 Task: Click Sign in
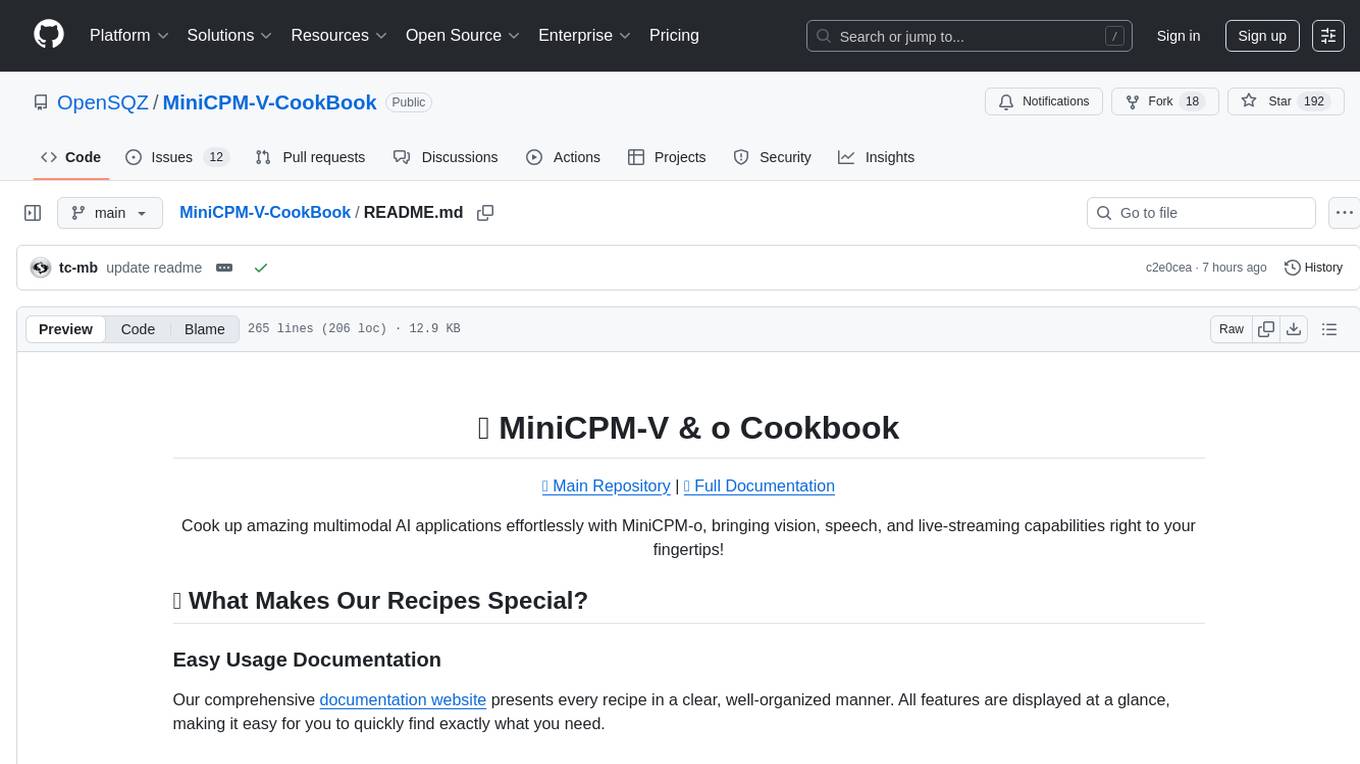tap(1178, 36)
